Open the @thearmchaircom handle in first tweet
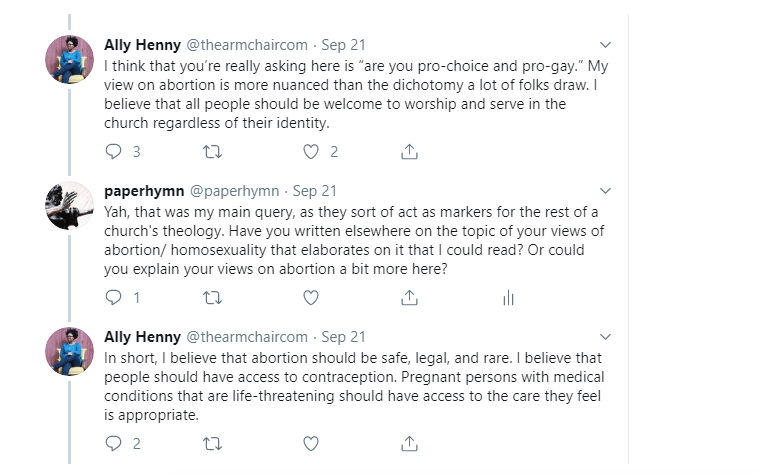 coord(248,45)
